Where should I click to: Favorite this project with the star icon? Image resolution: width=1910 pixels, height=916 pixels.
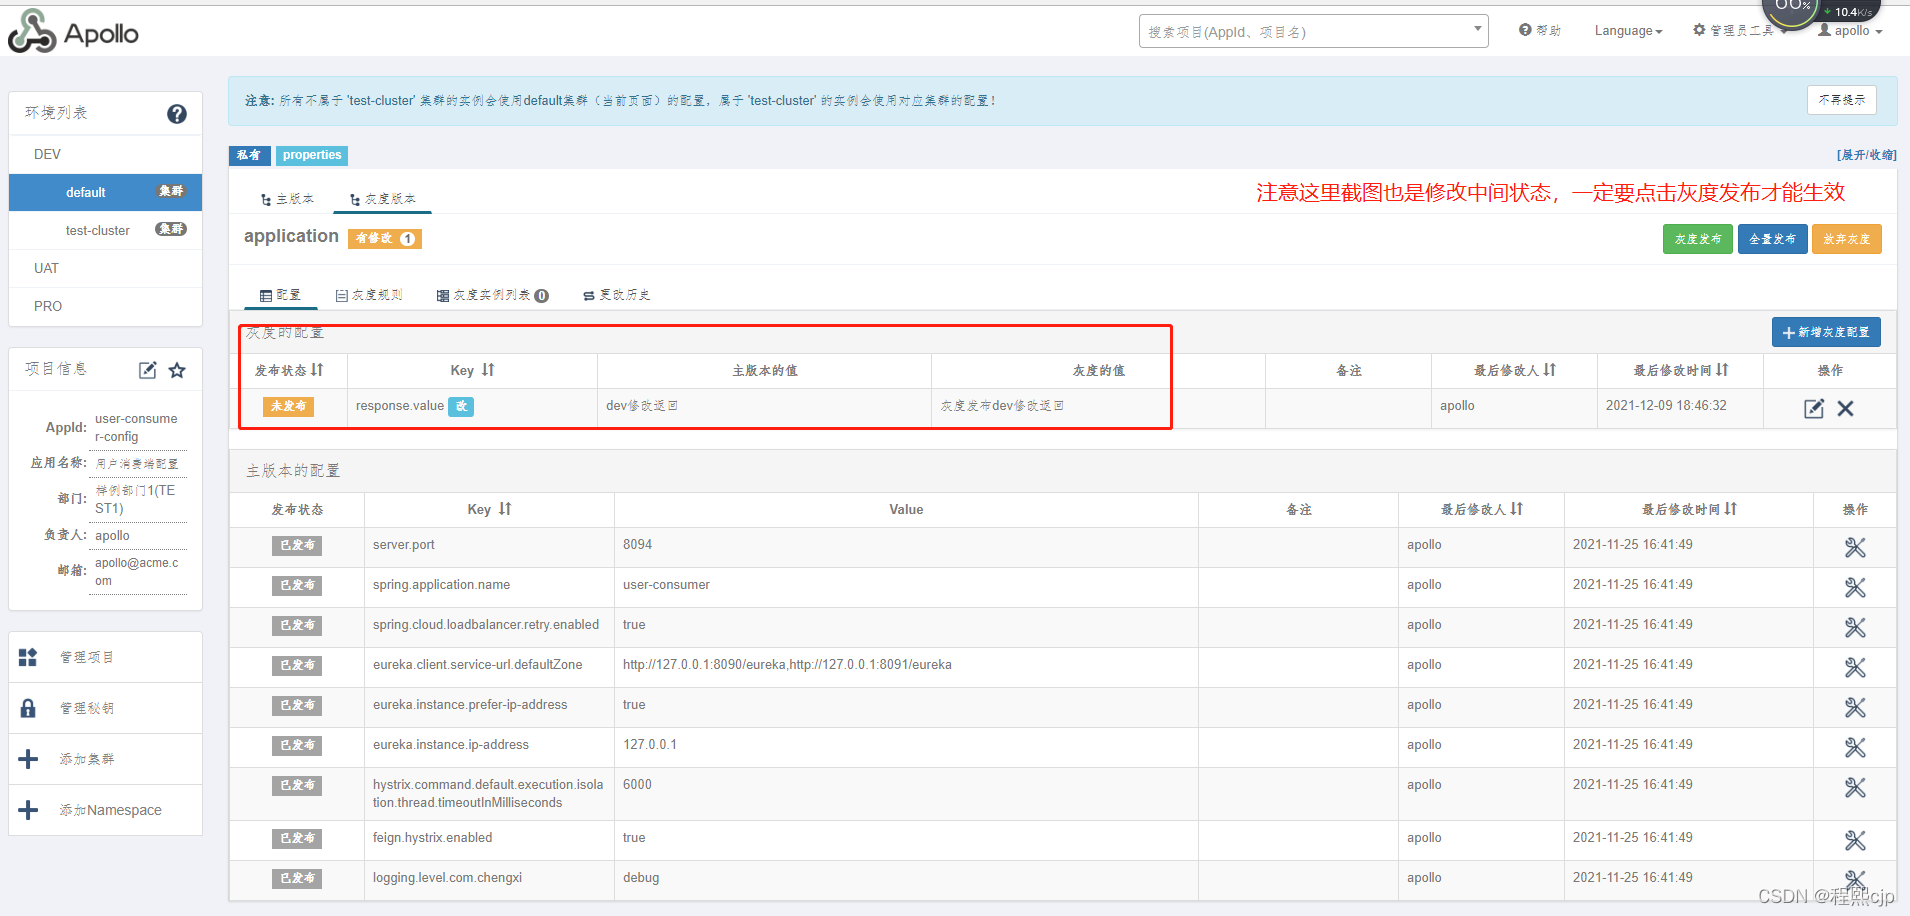[x=177, y=369]
